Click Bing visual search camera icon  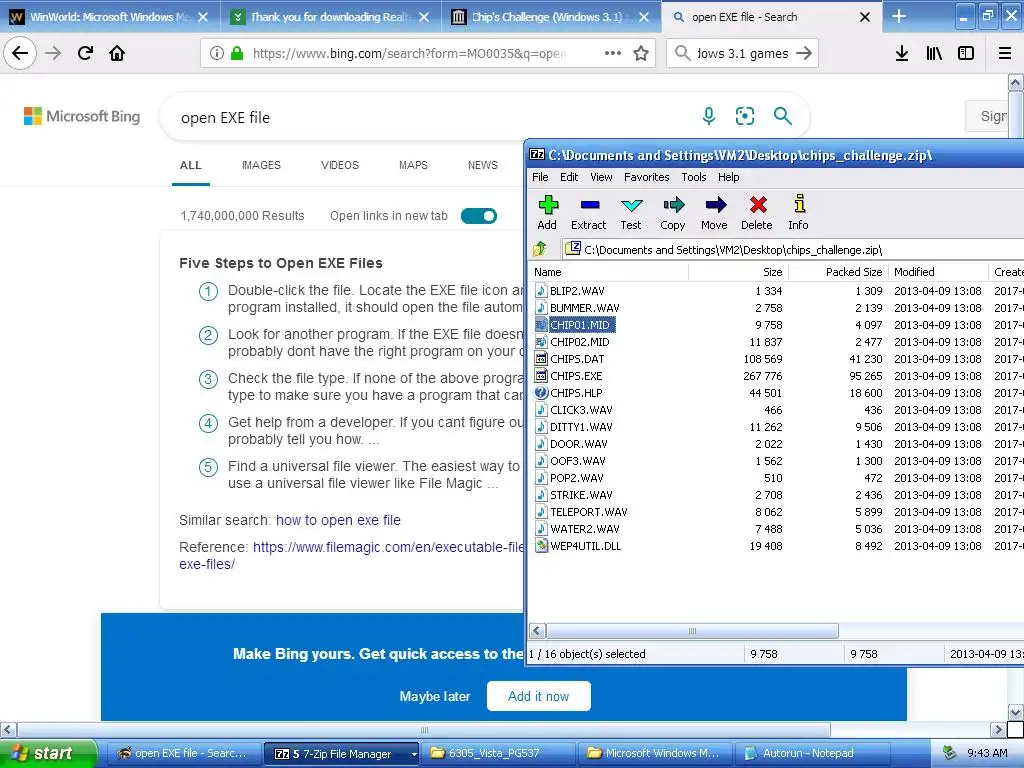point(744,116)
